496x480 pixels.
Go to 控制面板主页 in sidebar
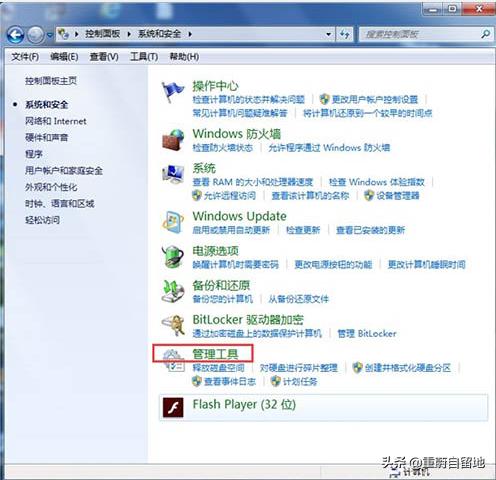[51, 81]
